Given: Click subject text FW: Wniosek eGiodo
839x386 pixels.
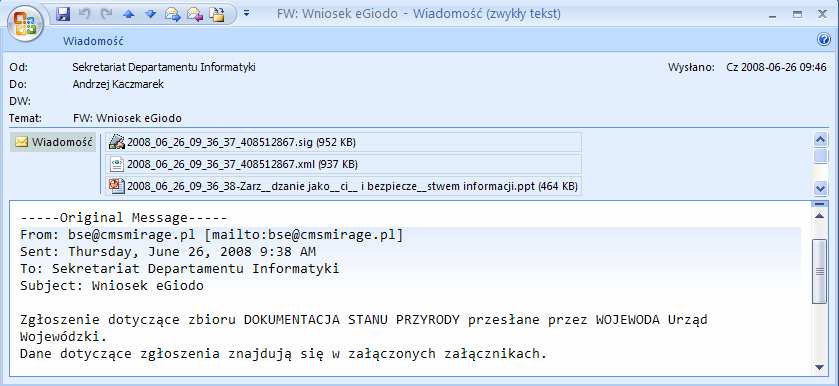Looking at the screenshot, I should 127,118.
